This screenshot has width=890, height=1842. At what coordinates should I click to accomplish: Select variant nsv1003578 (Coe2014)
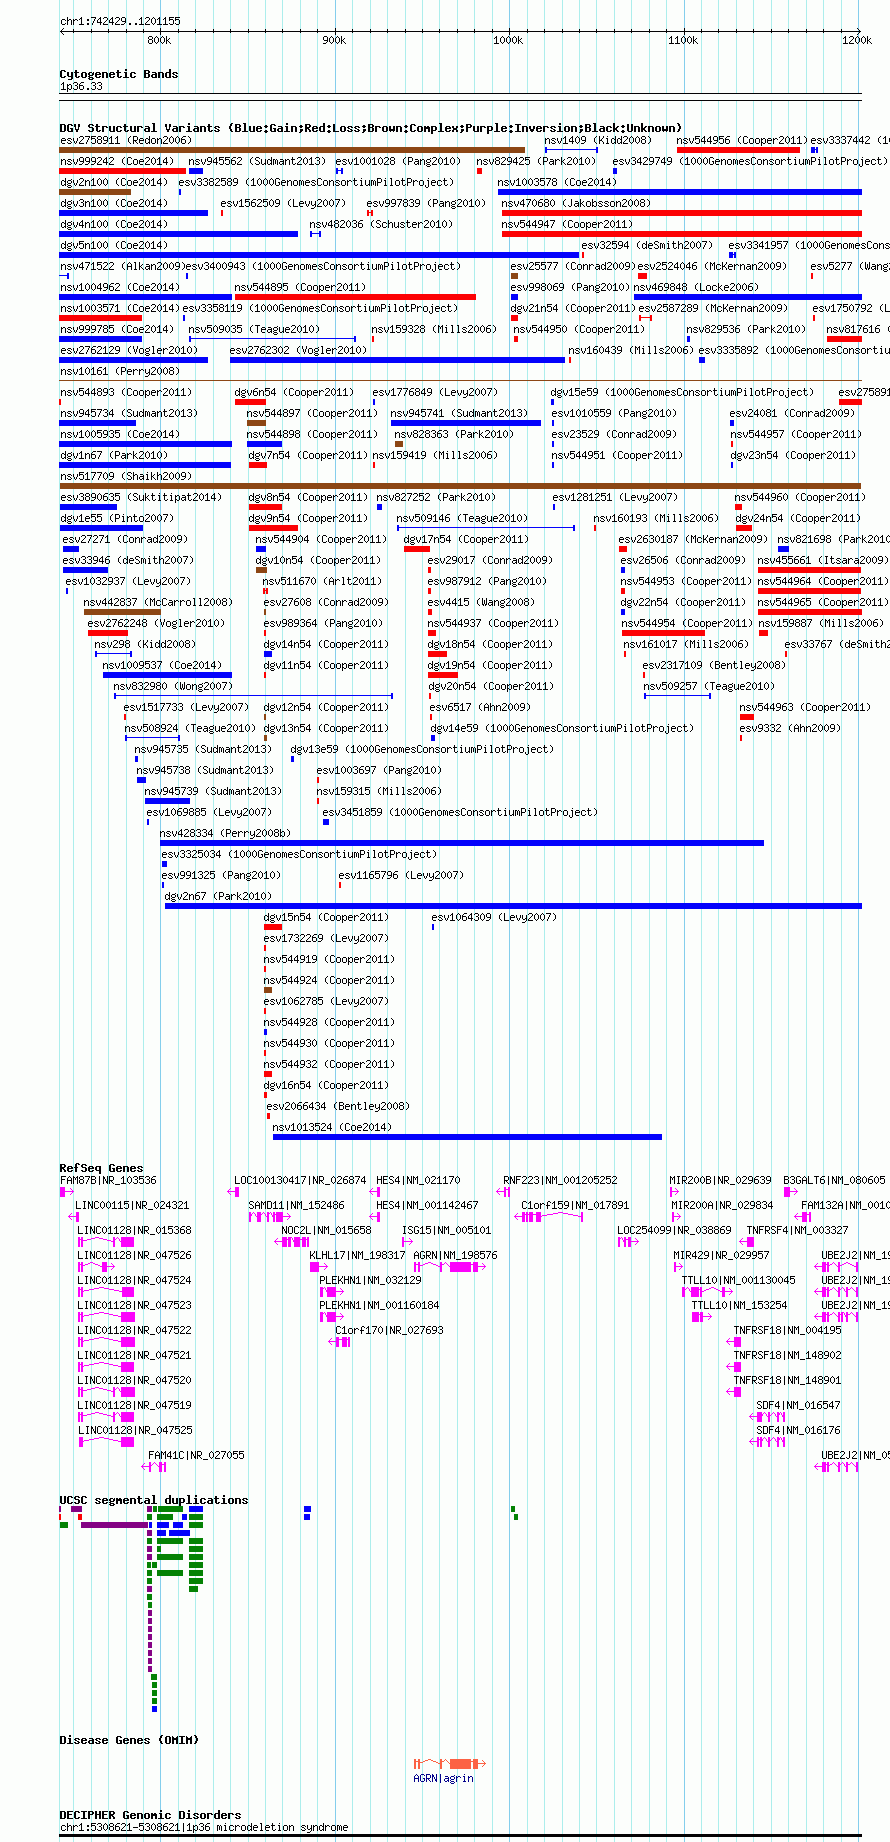557,182
